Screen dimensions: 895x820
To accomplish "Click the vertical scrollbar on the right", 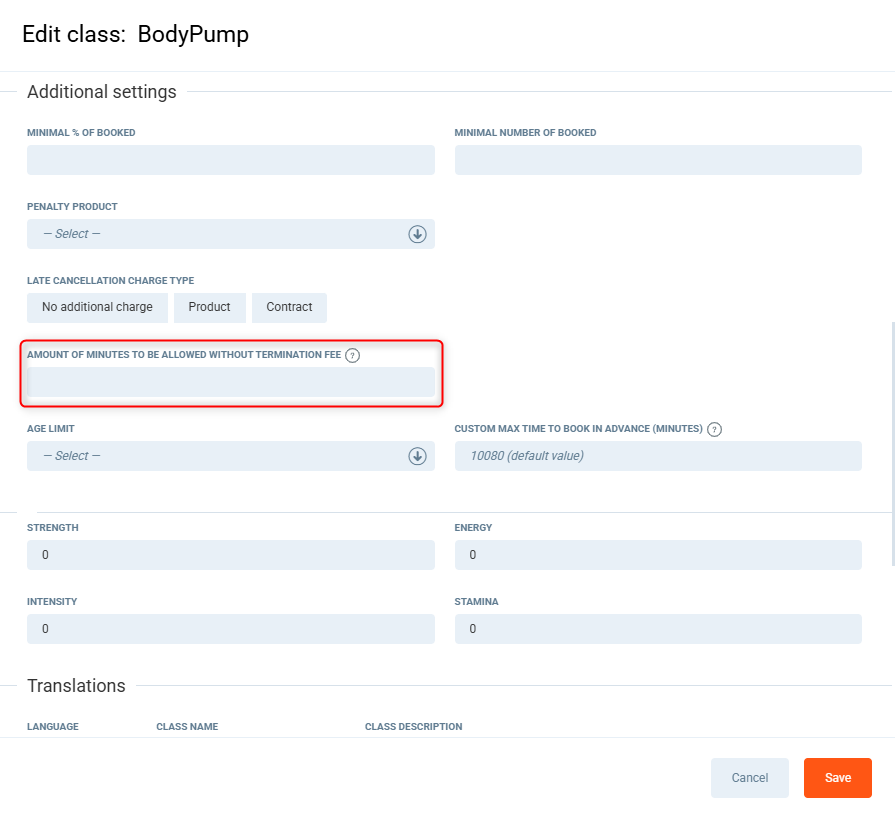I will [892, 440].
